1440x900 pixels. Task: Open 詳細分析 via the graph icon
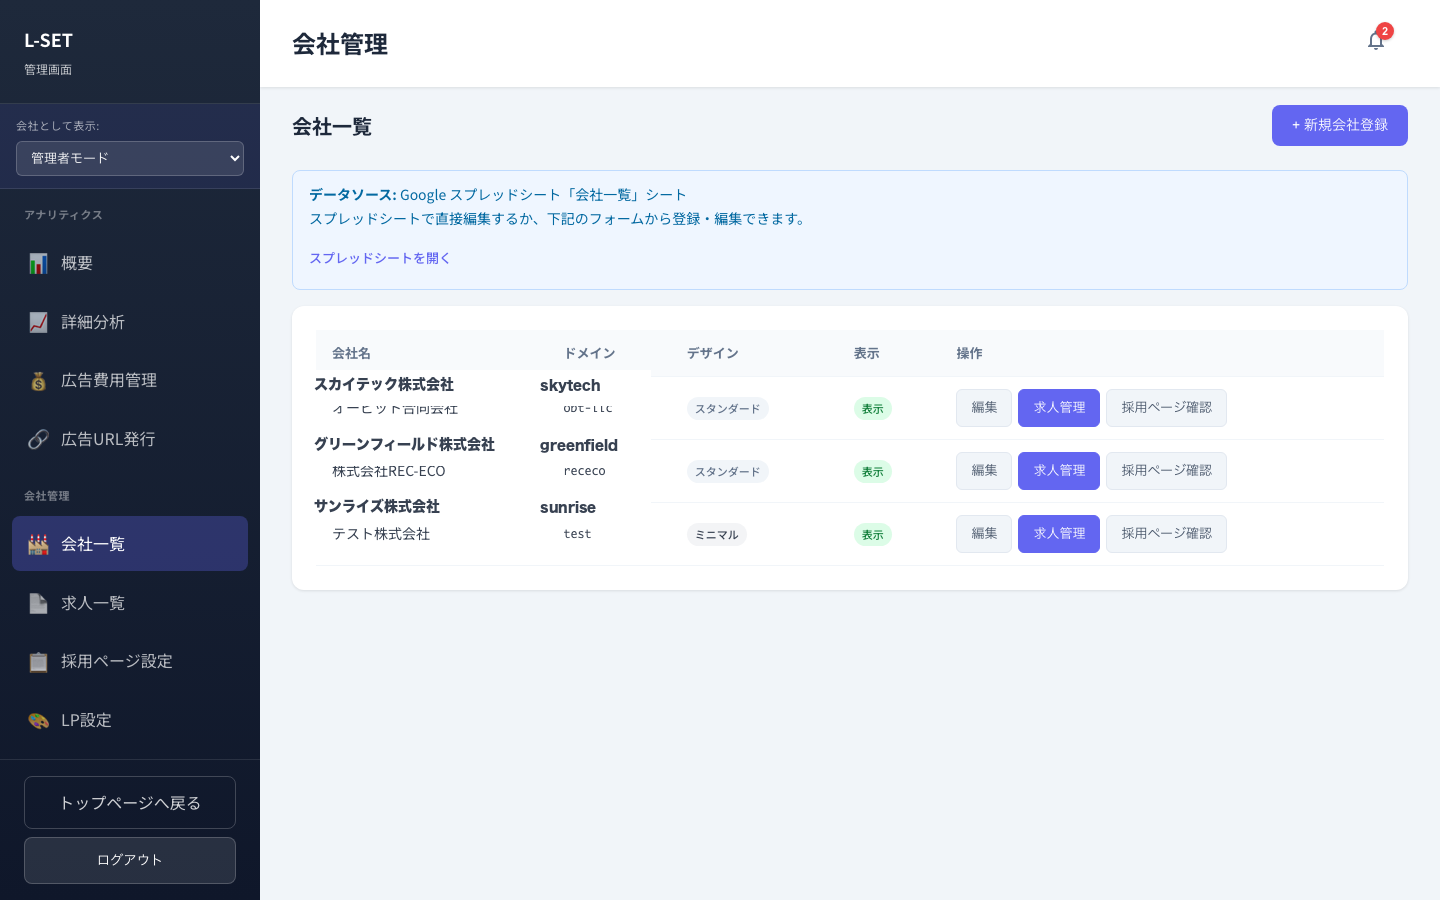tap(38, 322)
